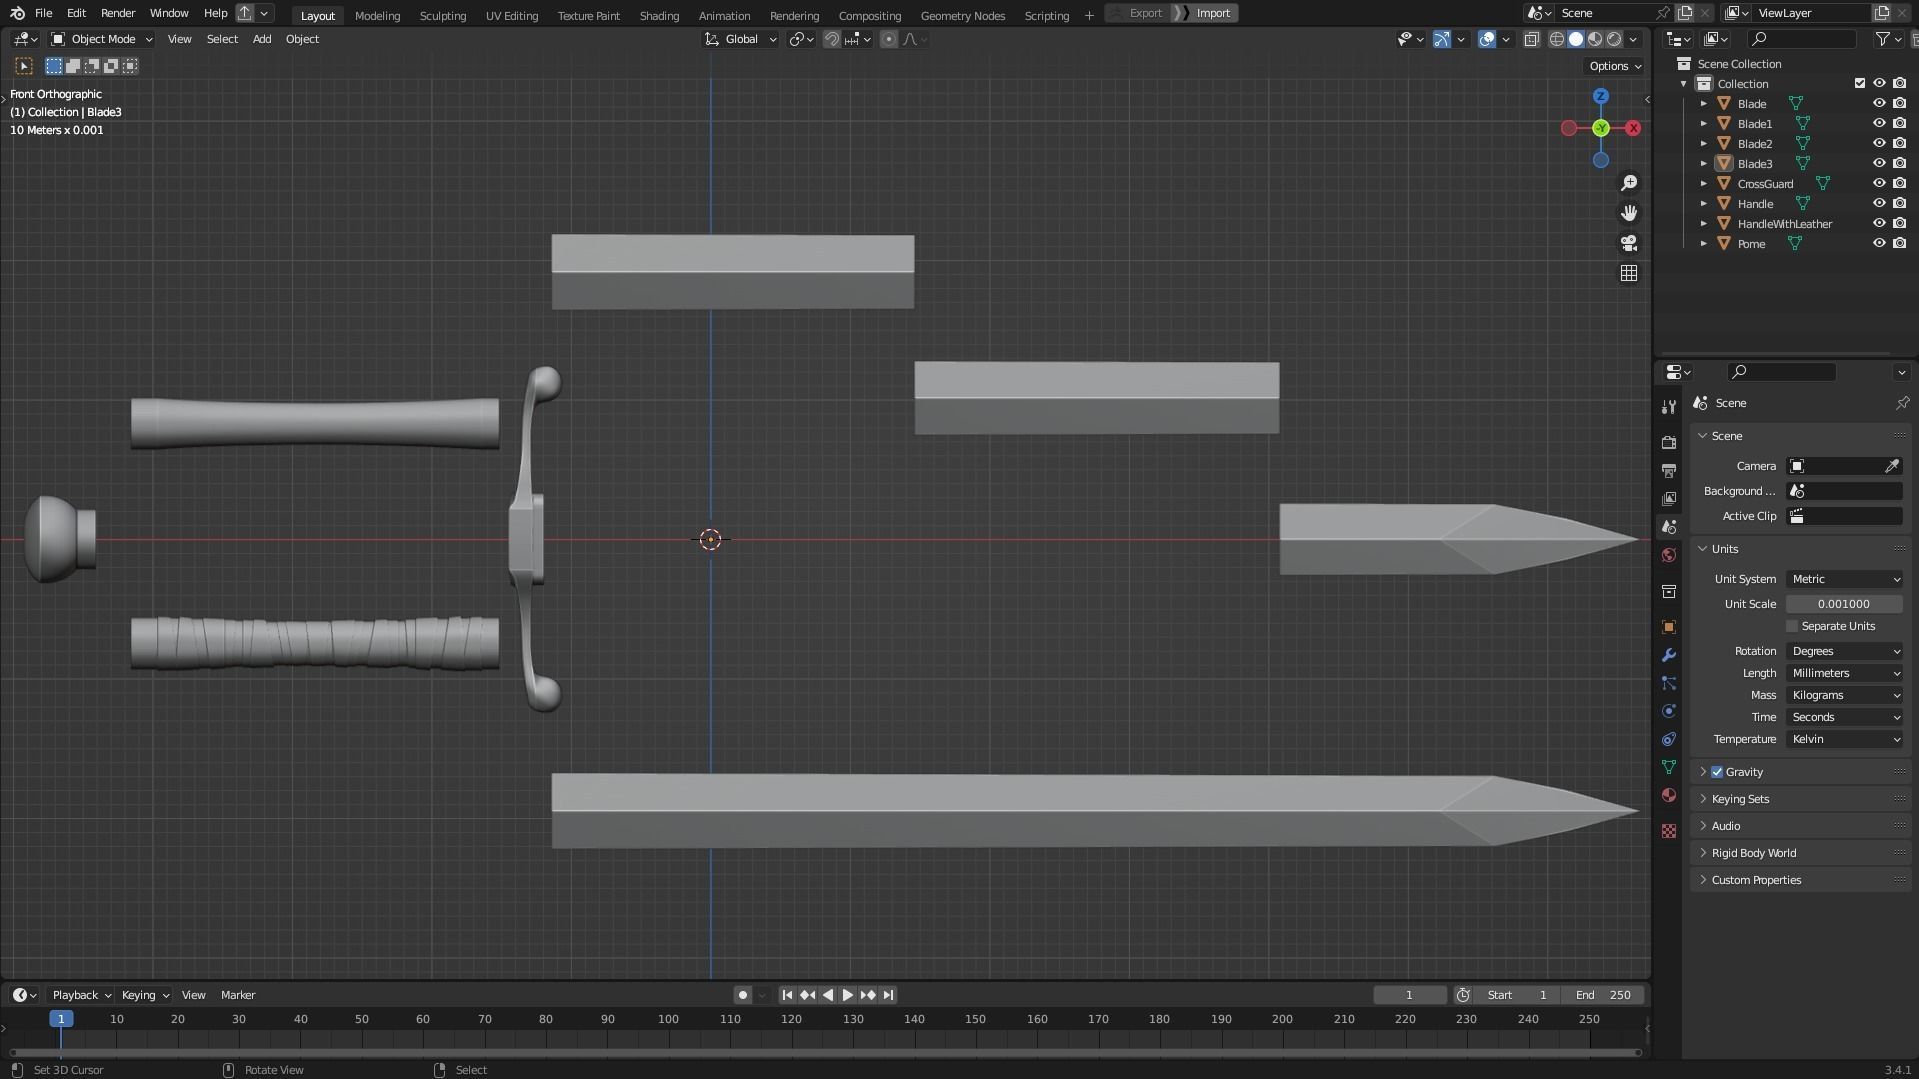Image resolution: width=1919 pixels, height=1079 pixels.
Task: Open the Material properties tab
Action: tap(1669, 795)
